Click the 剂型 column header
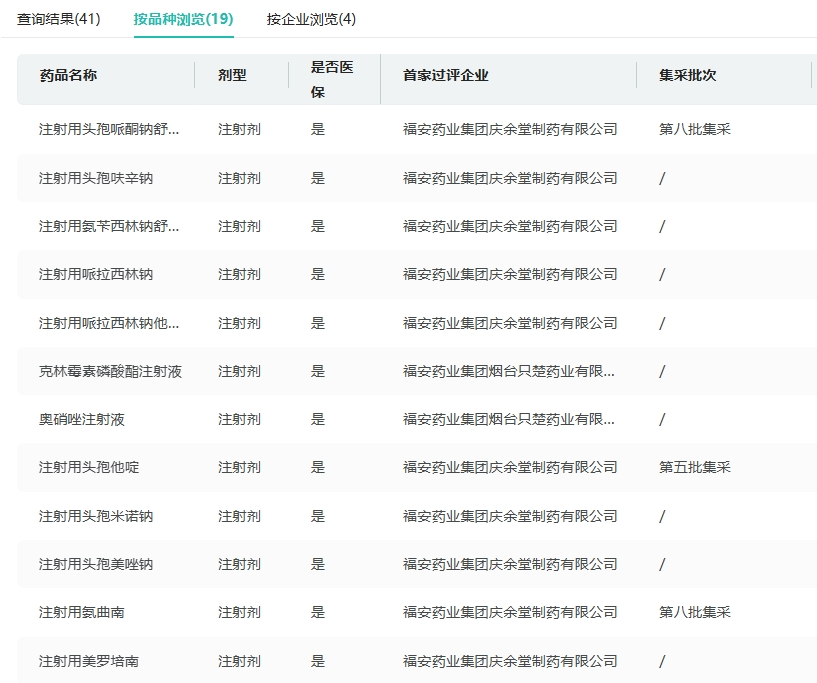This screenshot has height=683, width=817. 232,75
